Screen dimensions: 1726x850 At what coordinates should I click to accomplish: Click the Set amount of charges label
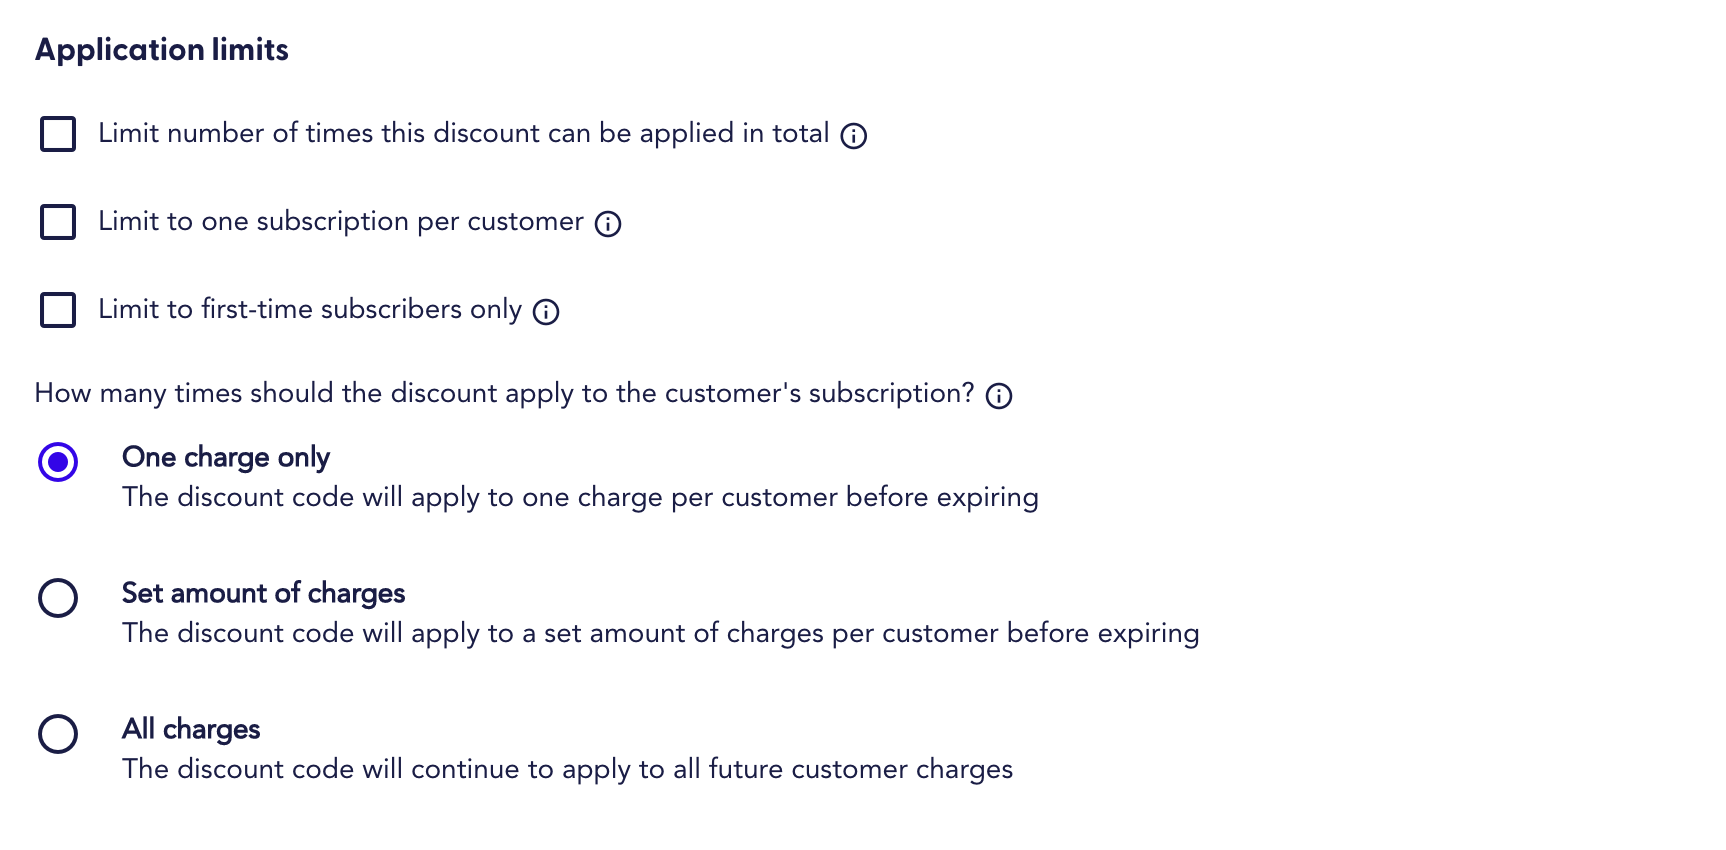263,594
